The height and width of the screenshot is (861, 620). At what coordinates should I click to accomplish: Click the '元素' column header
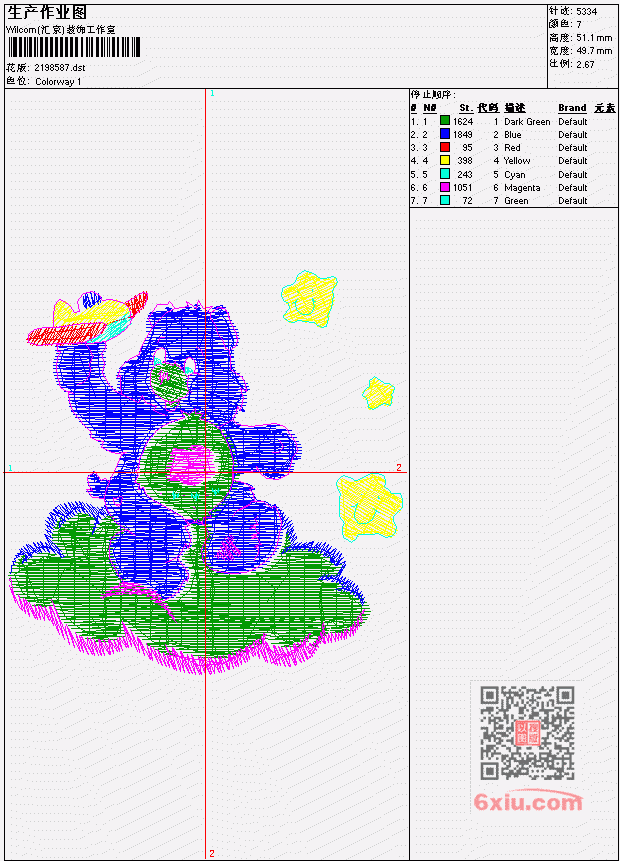pyautogui.click(x=605, y=108)
